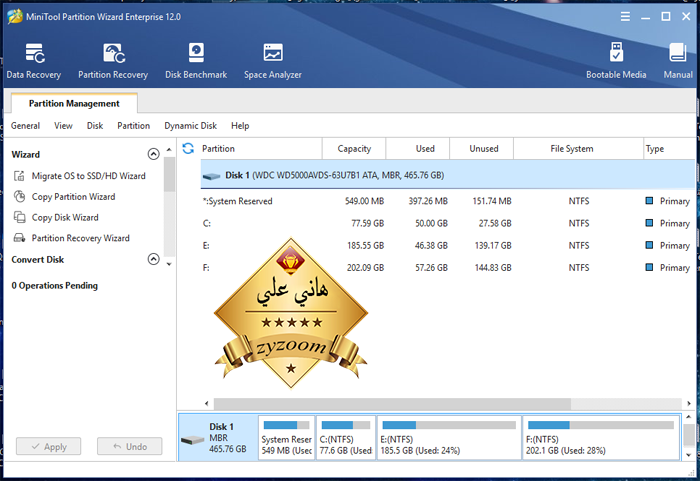
Task: Launch Partition Recovery from toolbar
Action: pos(113,61)
